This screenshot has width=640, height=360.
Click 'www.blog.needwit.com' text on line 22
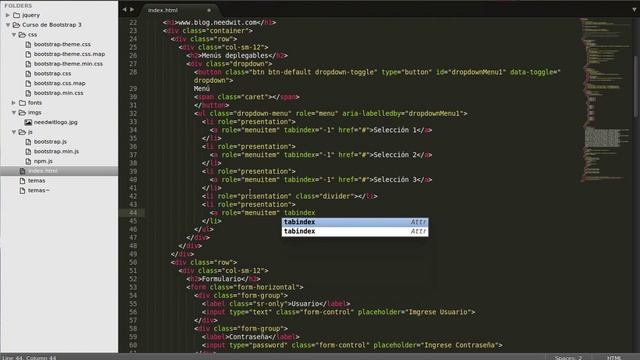click(x=218, y=22)
